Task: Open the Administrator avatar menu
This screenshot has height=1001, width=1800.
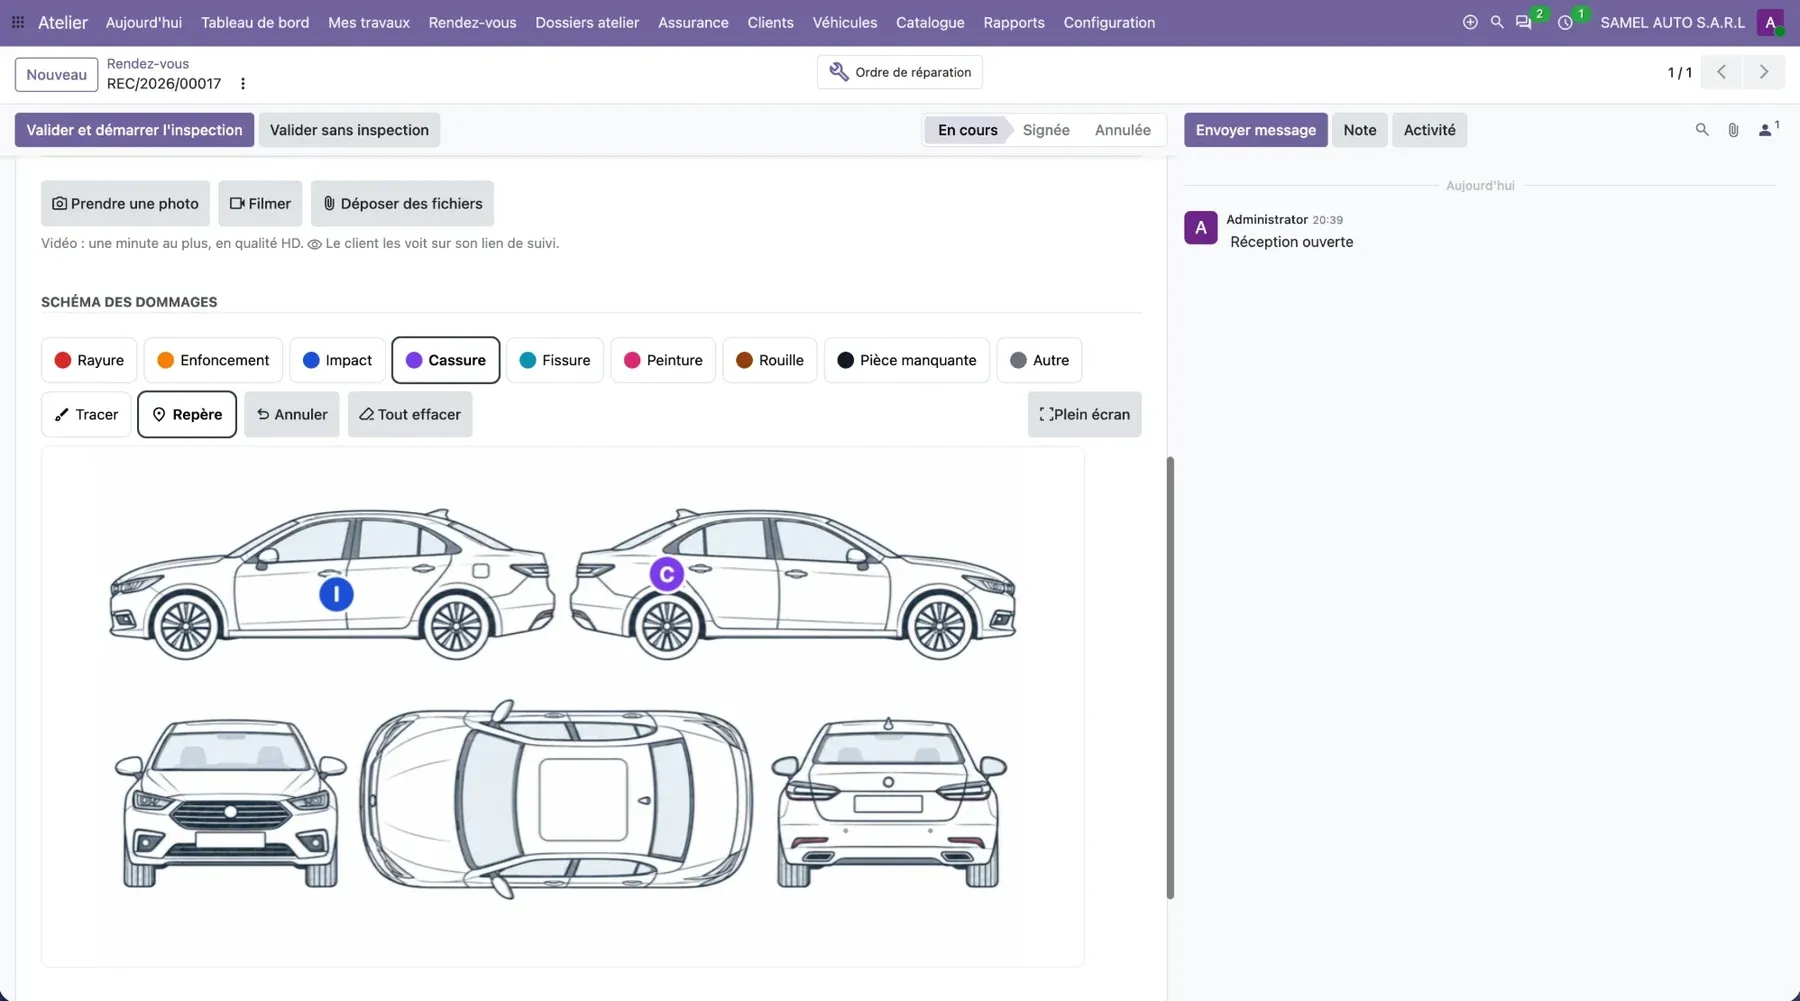Action: [x=1770, y=22]
